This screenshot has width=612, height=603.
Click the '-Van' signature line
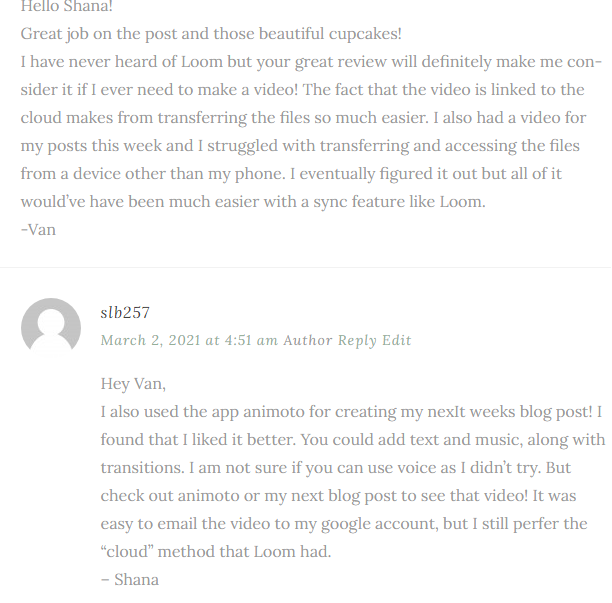[38, 229]
